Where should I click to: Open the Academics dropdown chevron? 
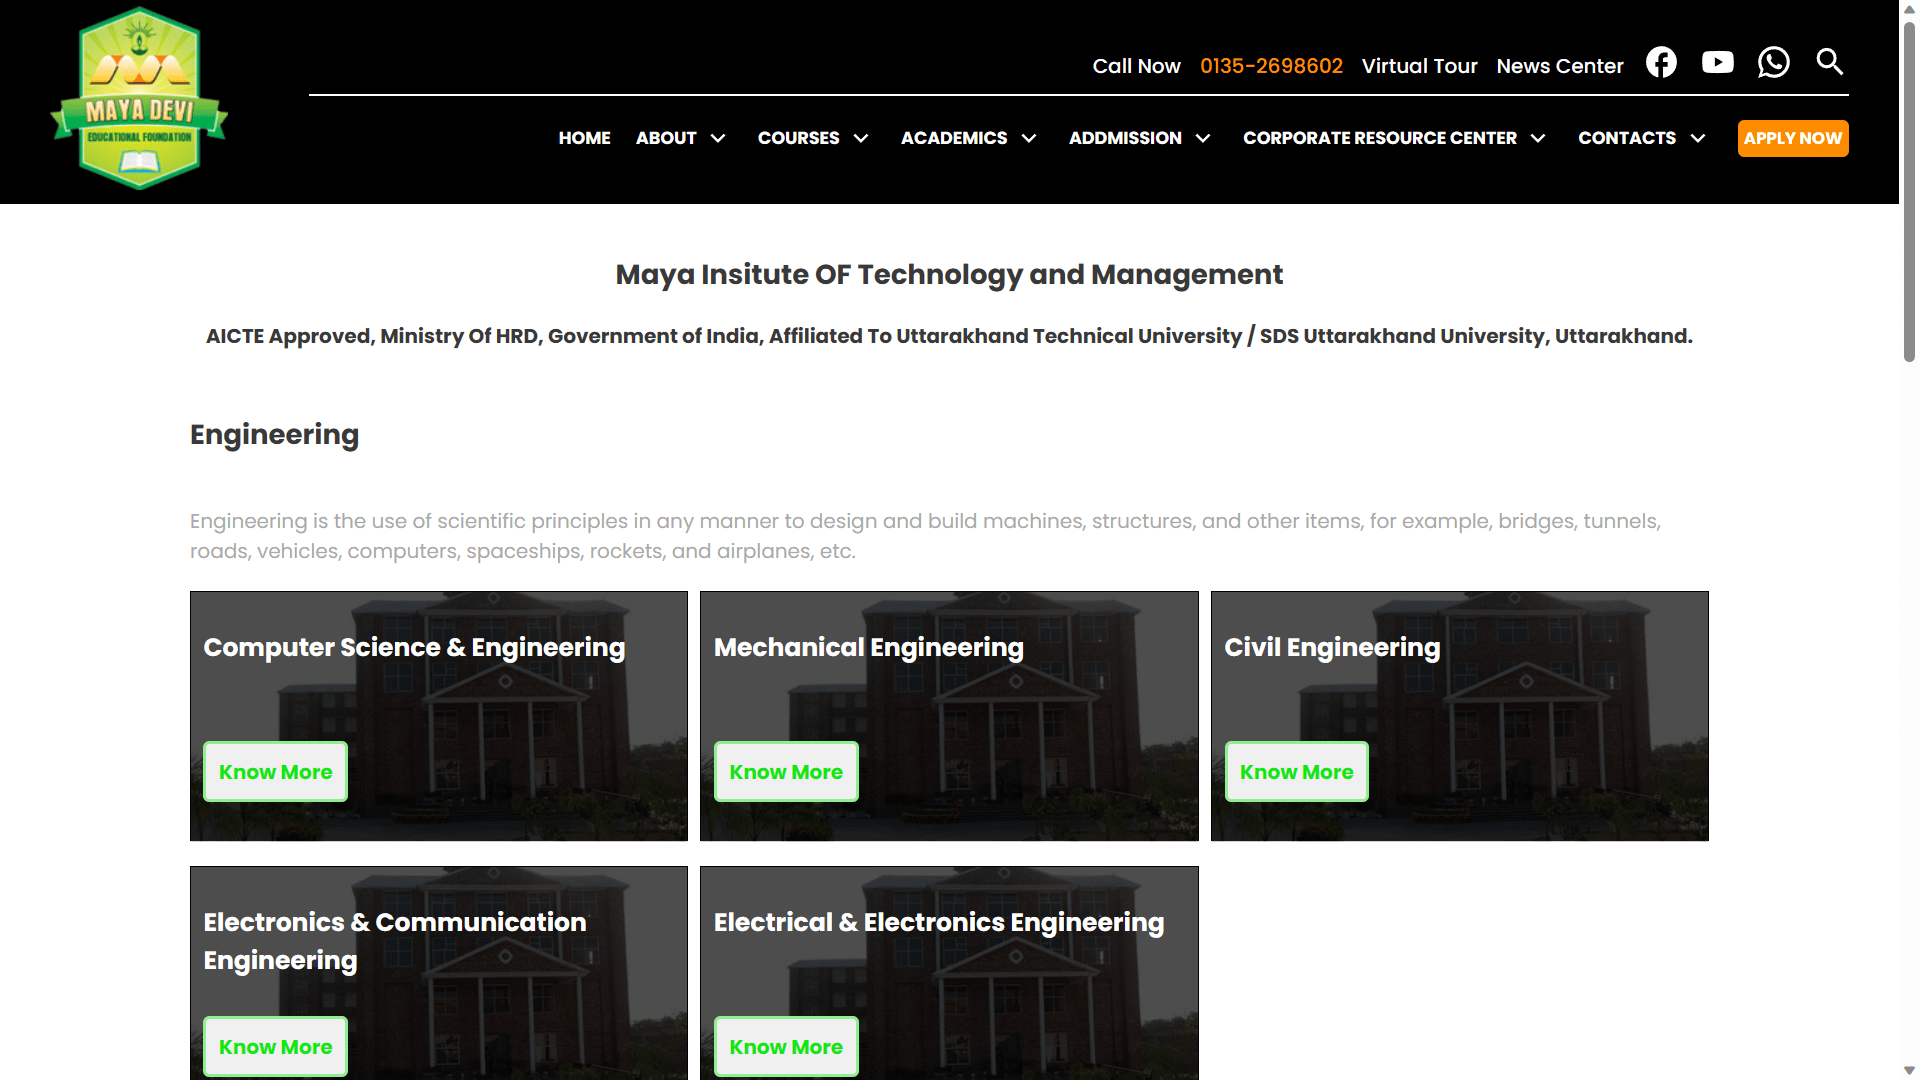tap(1029, 139)
